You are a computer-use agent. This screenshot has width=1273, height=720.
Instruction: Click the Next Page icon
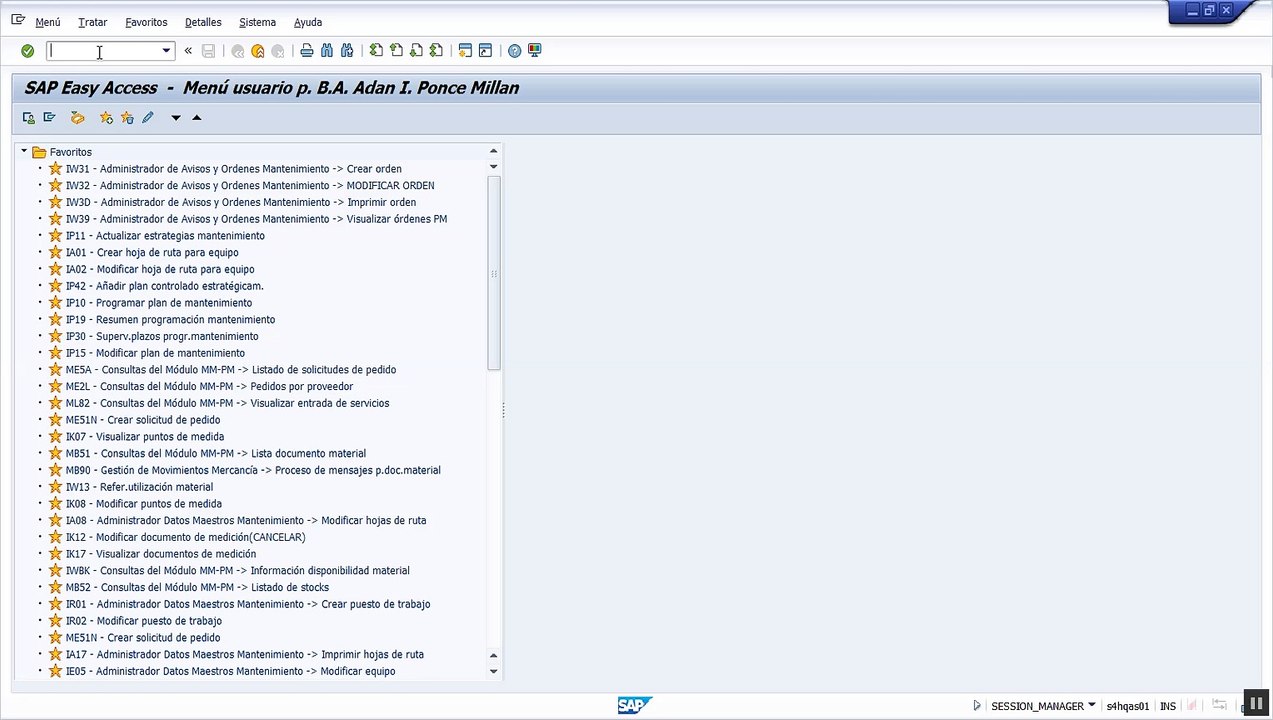pyautogui.click(x=416, y=51)
